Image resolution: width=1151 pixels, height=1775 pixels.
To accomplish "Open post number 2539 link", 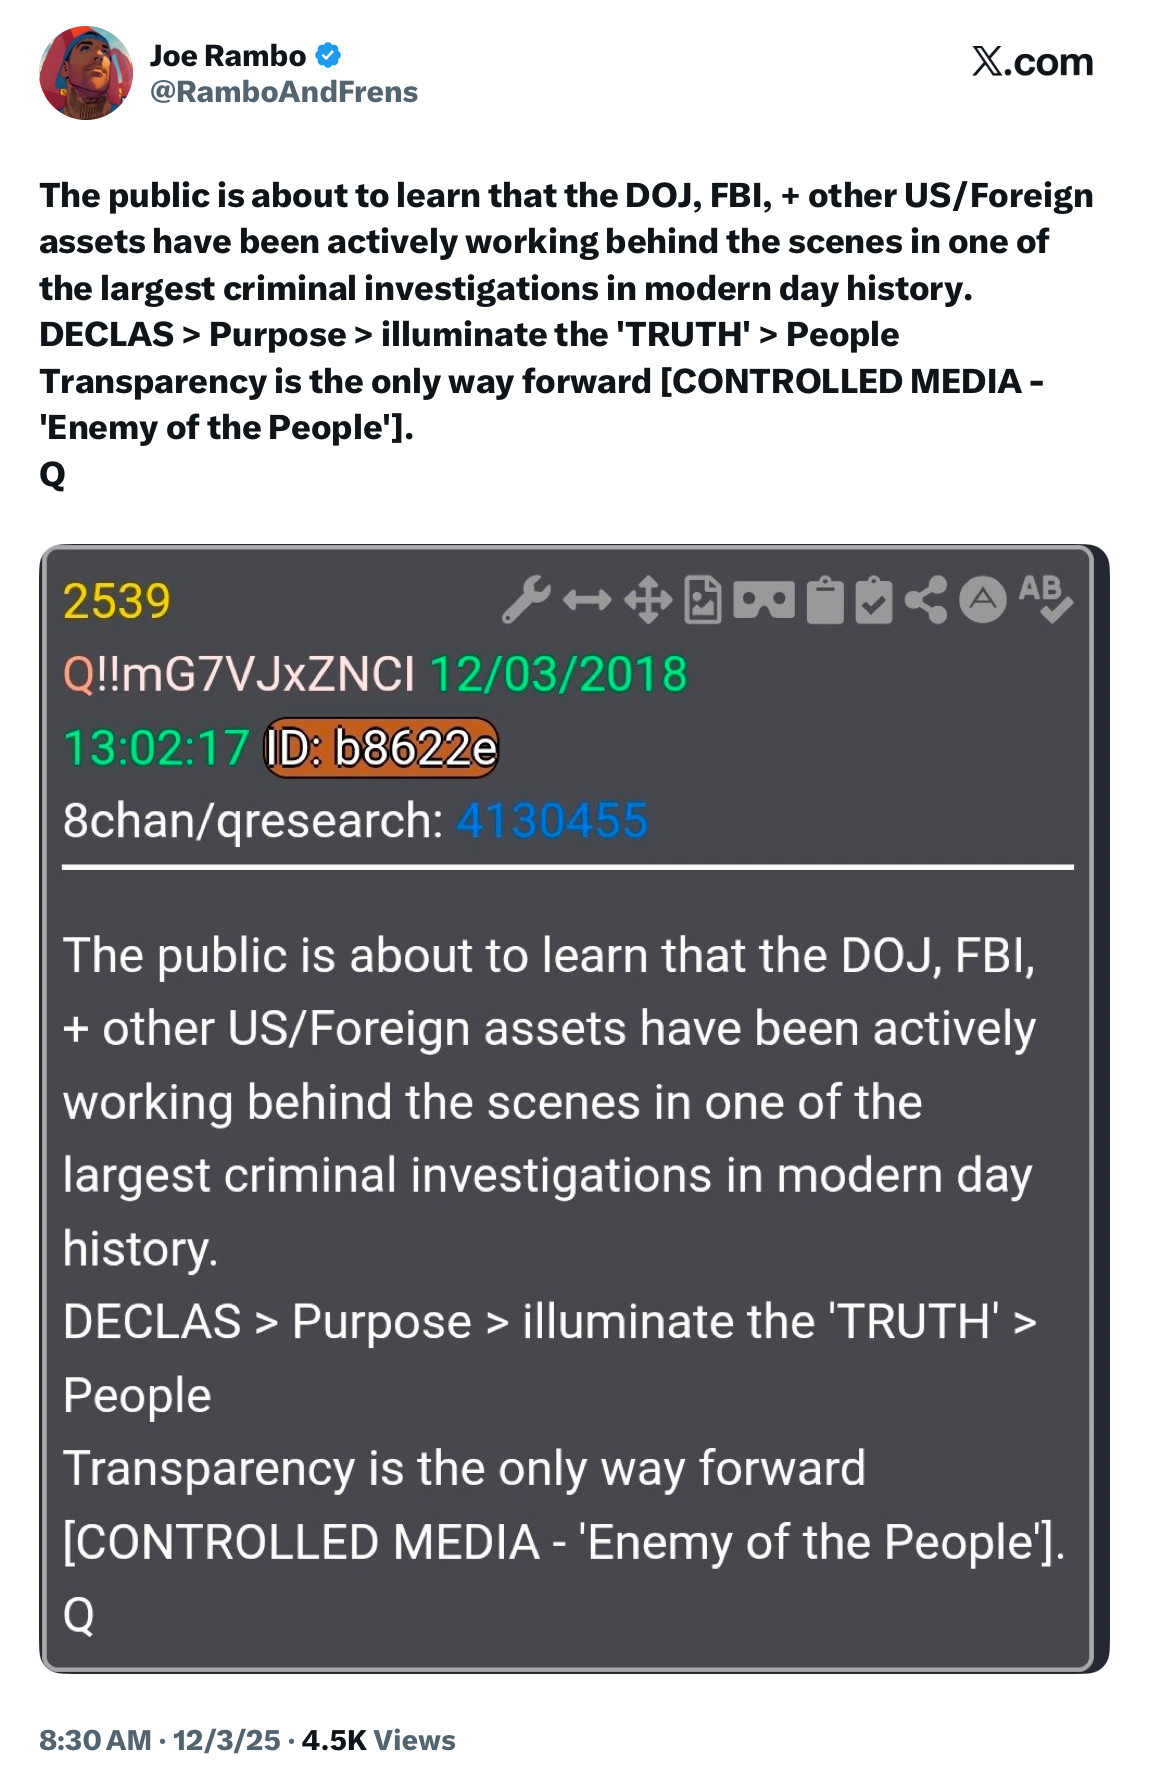I will coord(117,601).
